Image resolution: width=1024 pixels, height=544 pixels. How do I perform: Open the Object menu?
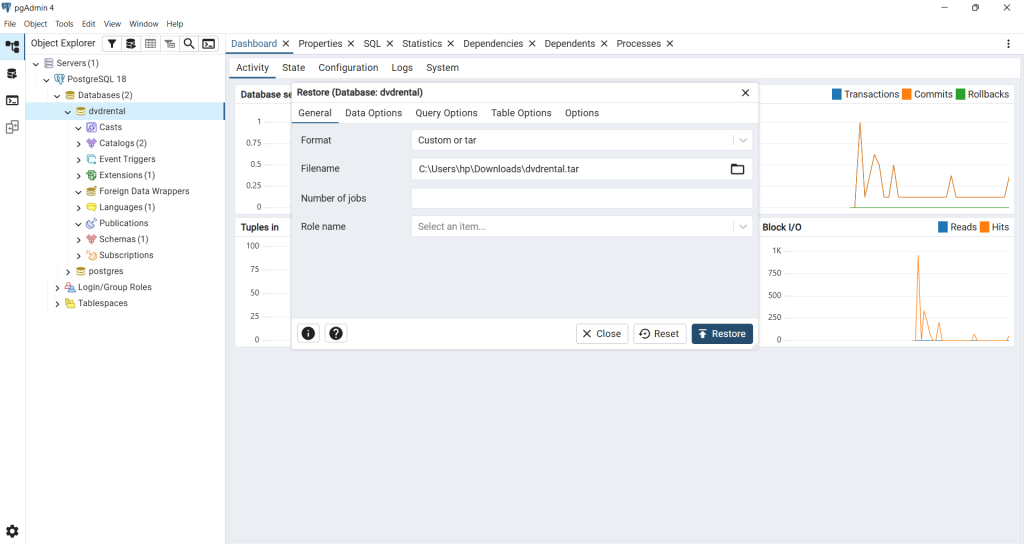[35, 24]
